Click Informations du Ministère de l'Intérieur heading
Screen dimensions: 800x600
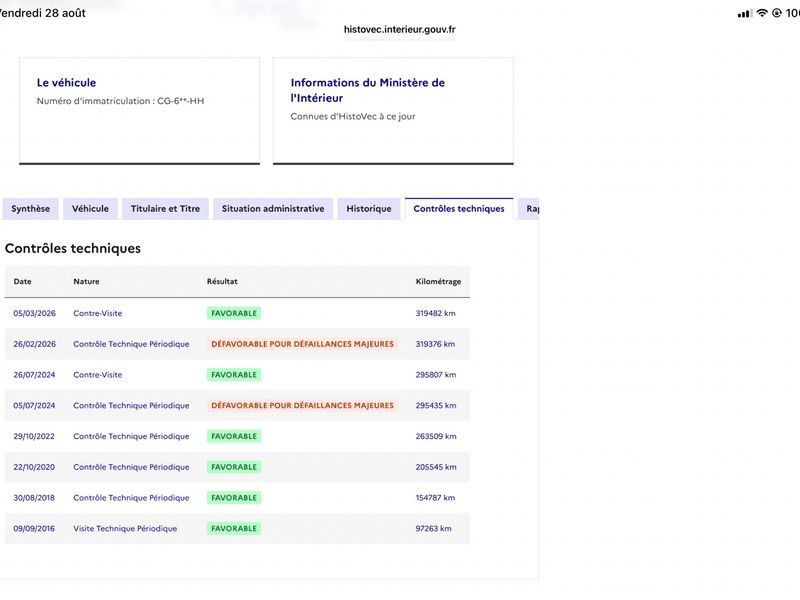click(x=368, y=90)
